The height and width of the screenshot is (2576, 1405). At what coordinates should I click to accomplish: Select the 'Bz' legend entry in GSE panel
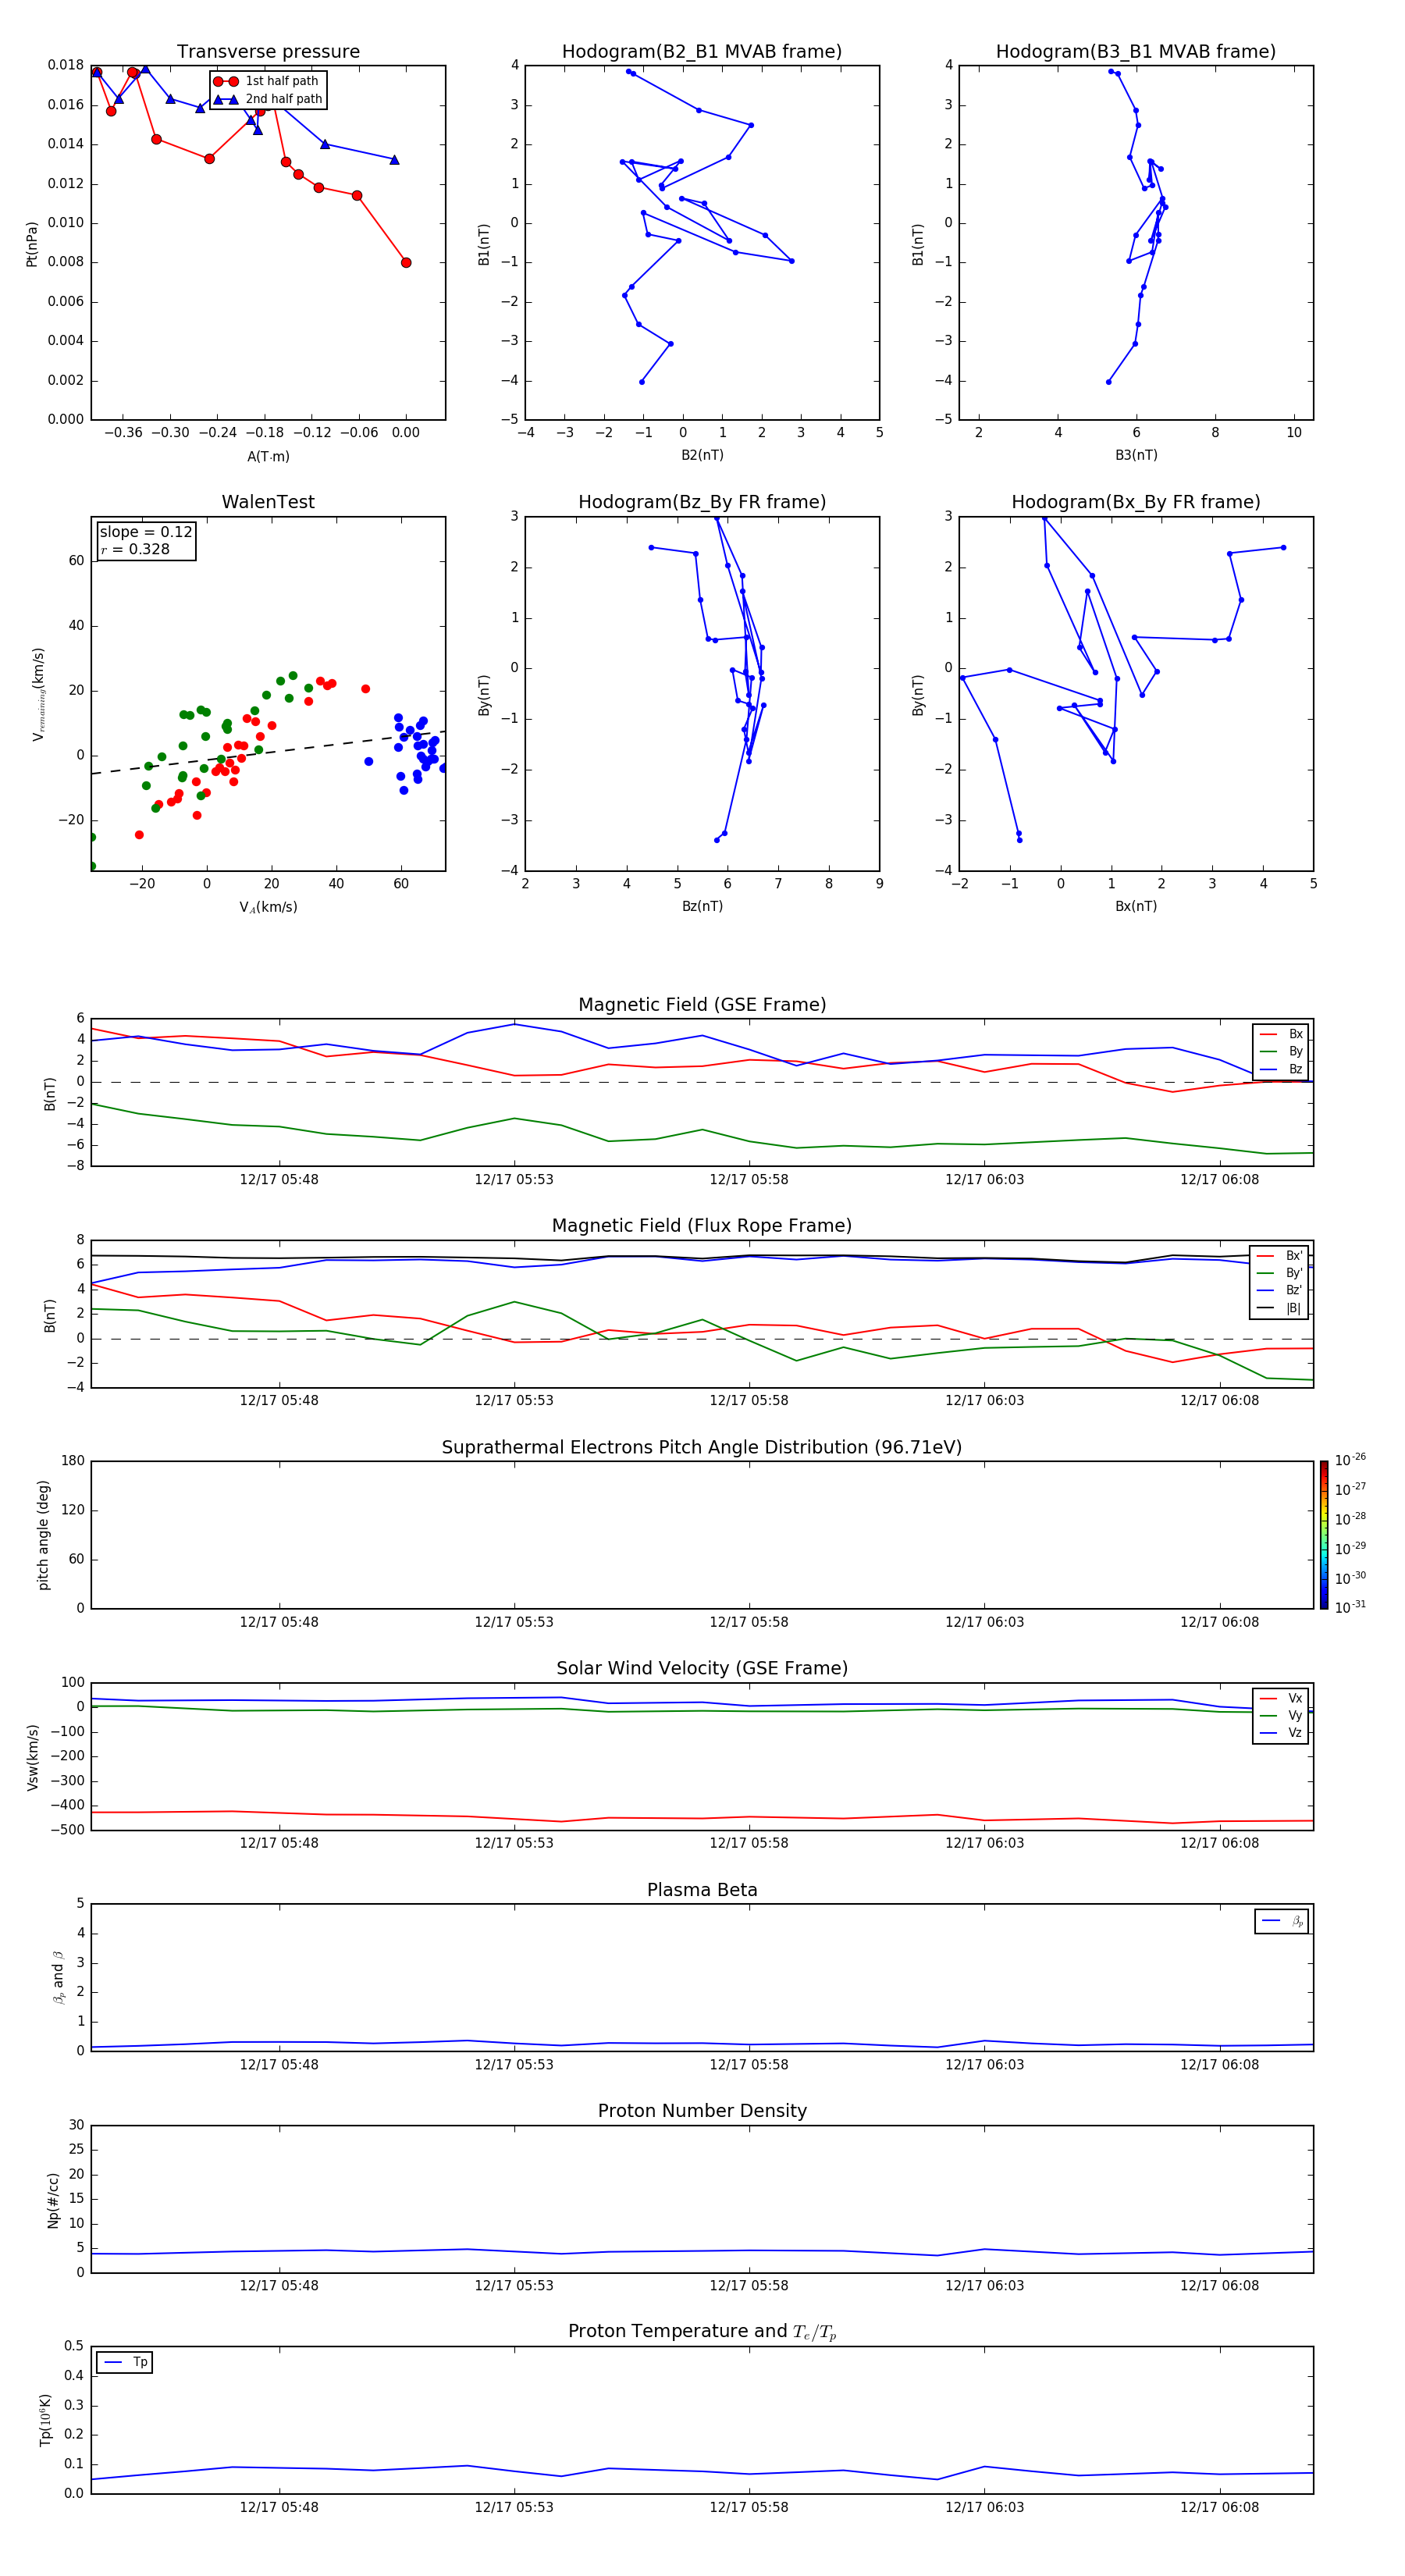[x=1281, y=1069]
